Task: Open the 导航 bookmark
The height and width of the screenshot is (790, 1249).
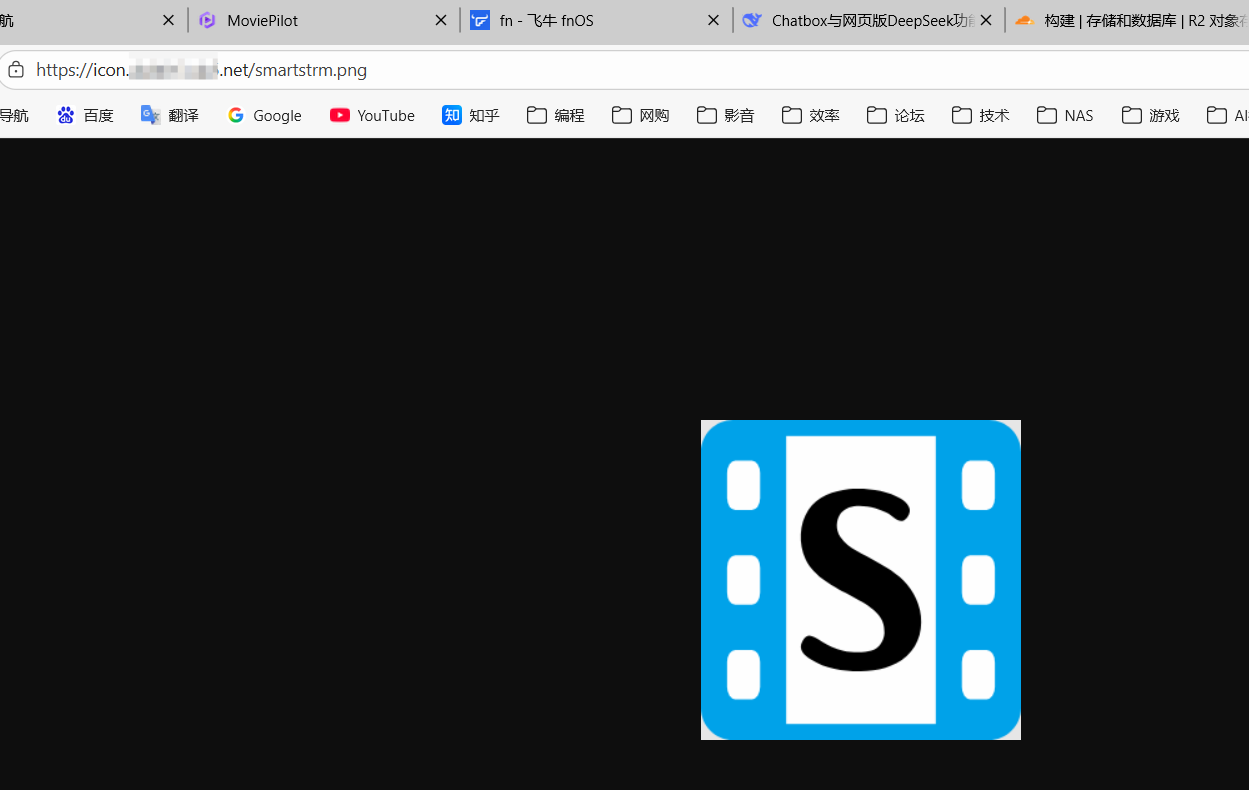Action: [14, 115]
